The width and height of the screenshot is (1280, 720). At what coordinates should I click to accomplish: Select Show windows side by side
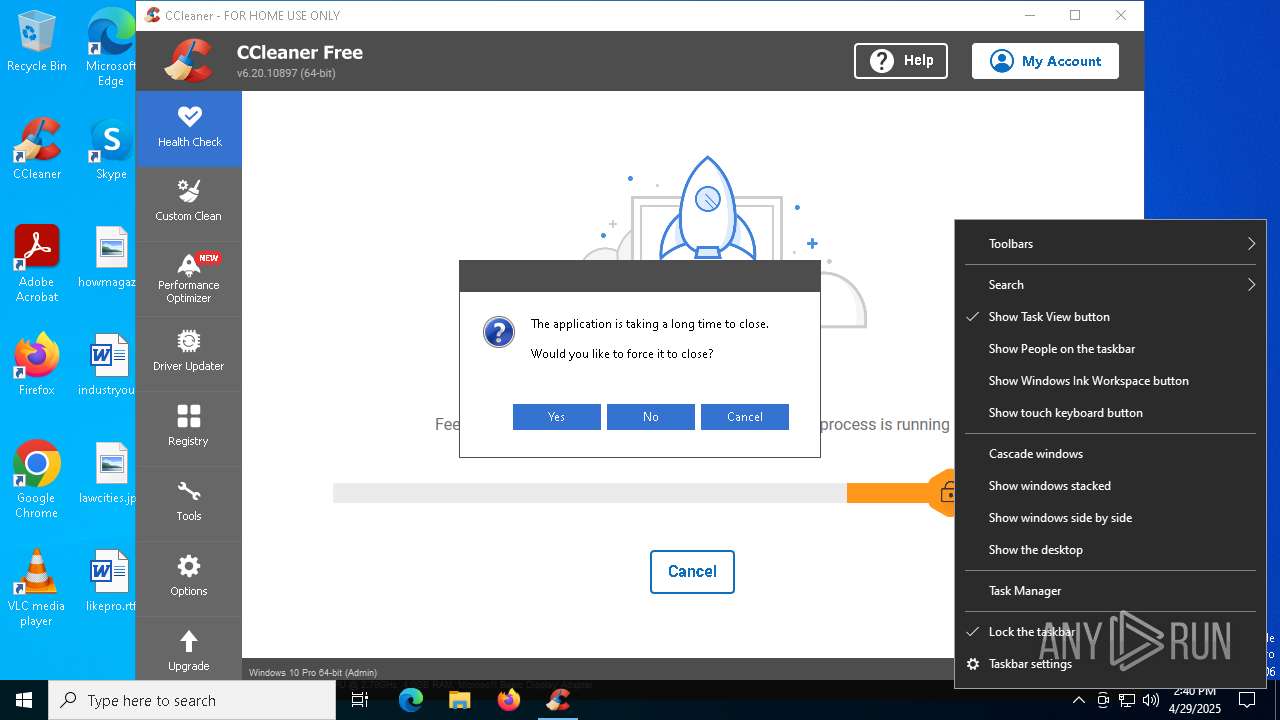1110,518
